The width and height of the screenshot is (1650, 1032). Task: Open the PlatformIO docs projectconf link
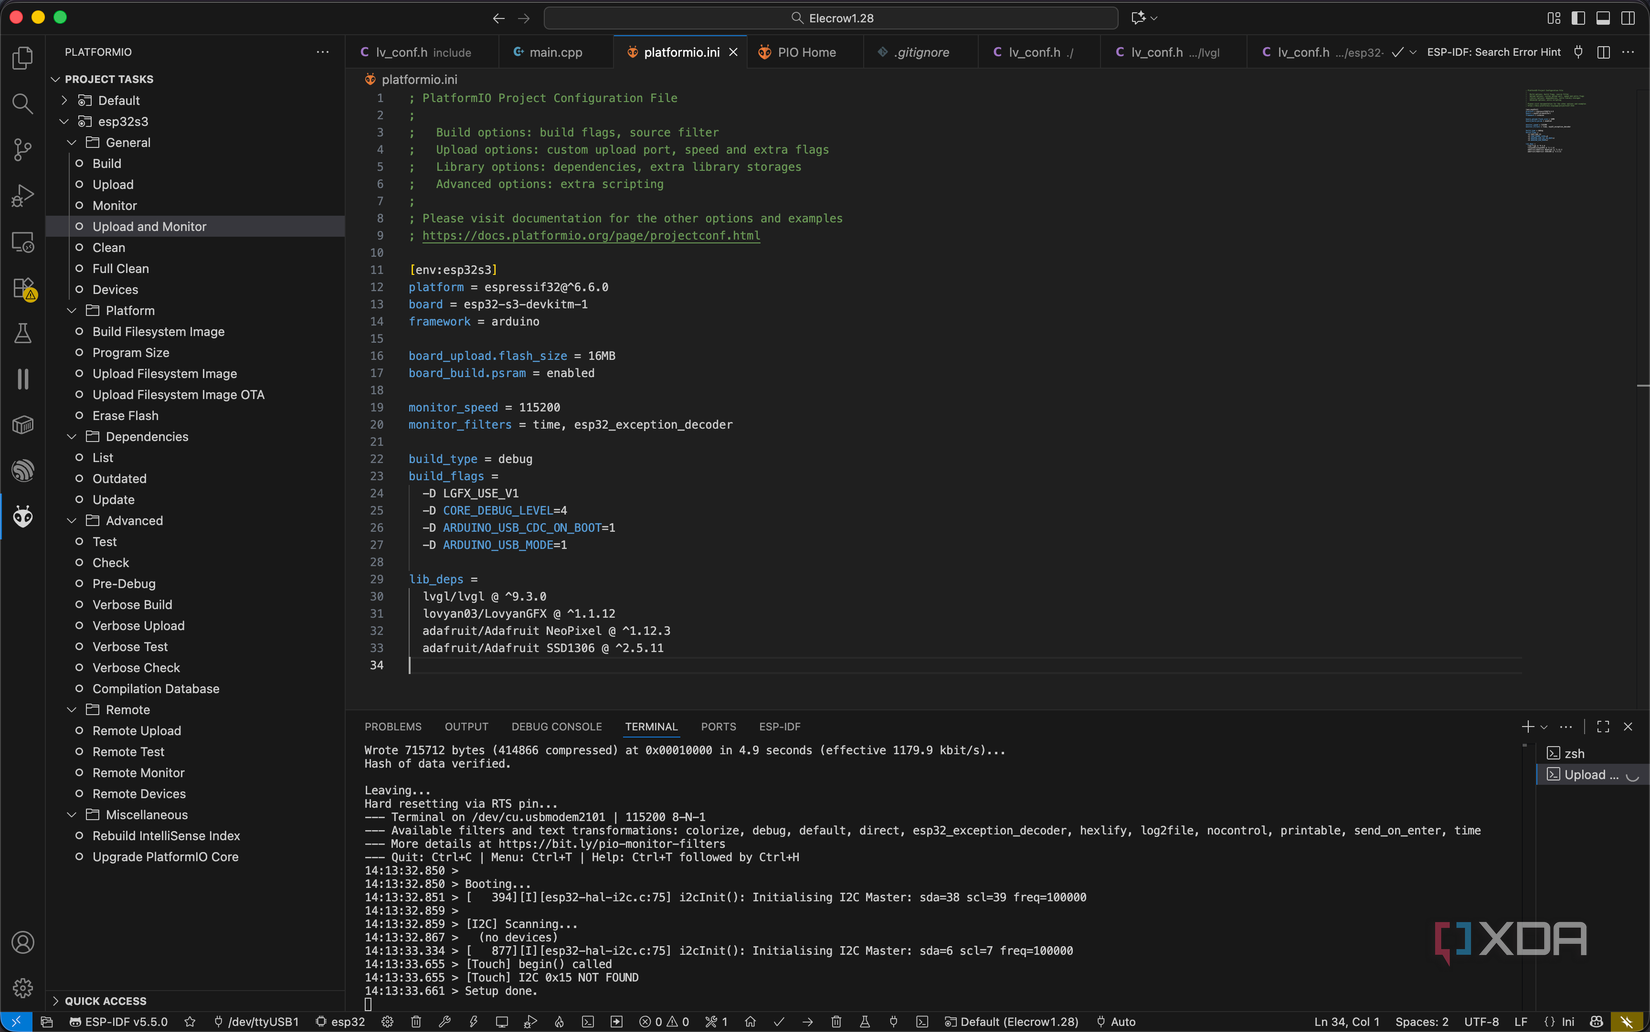tap(591, 235)
